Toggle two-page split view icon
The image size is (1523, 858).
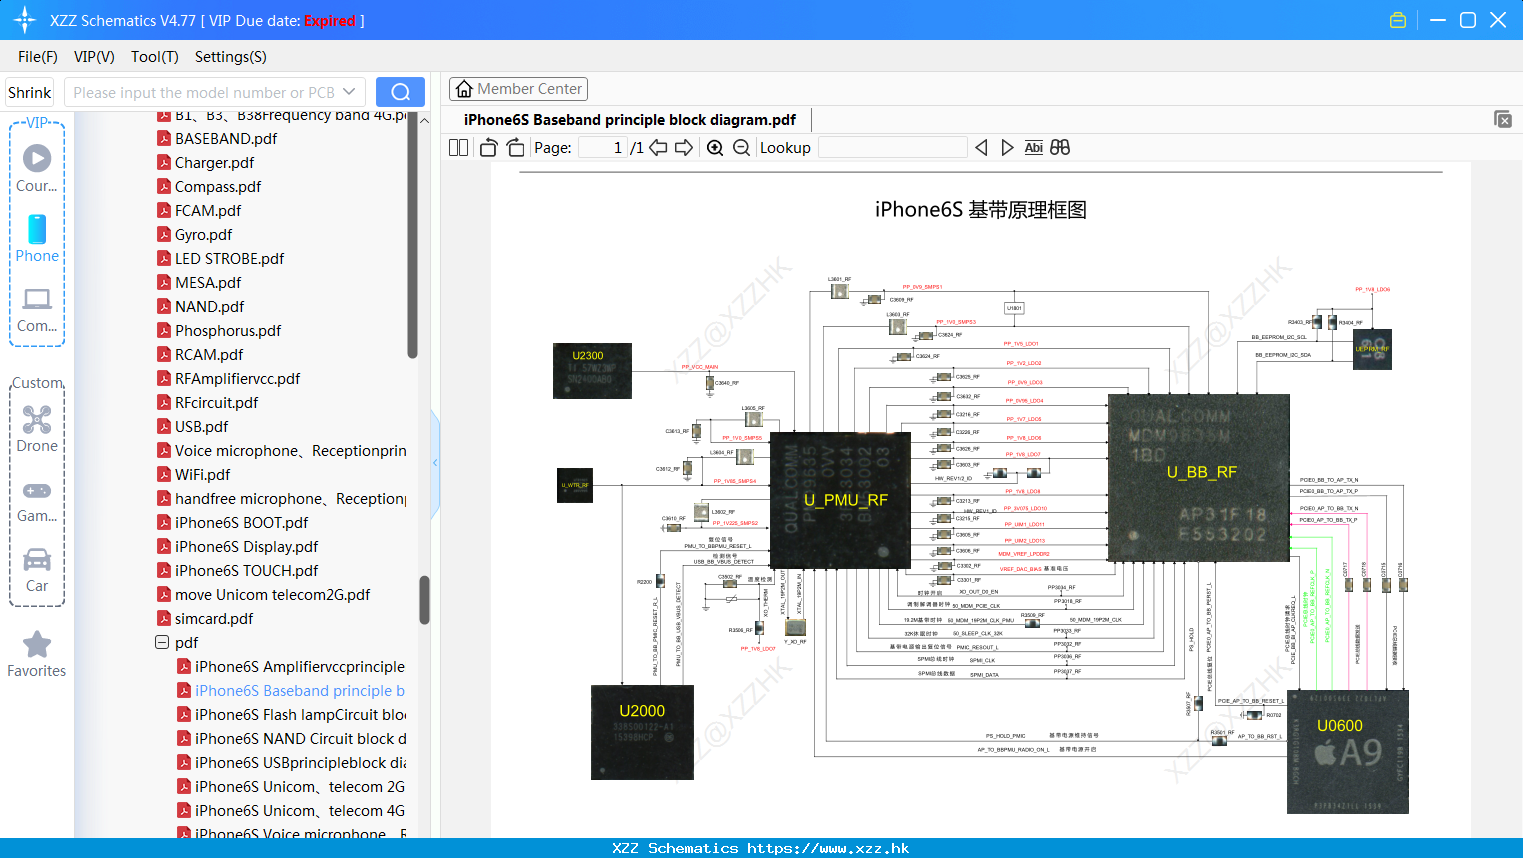coord(459,147)
